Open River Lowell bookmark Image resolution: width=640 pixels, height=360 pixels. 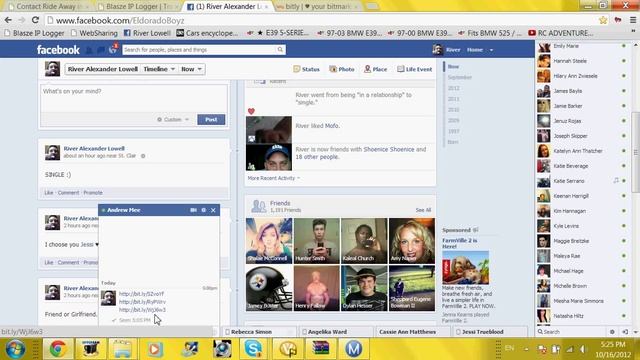click(147, 33)
